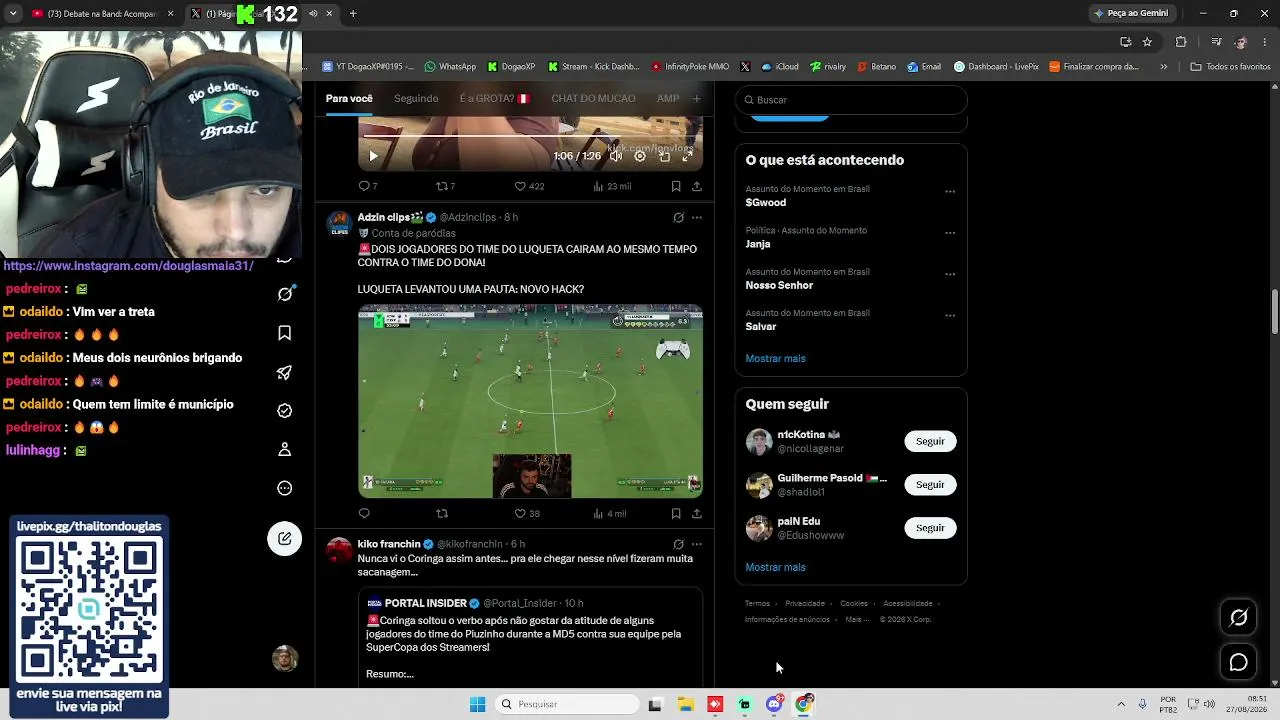Screen dimensions: 1280x720
Task: Open more menu on Adzin clips post
Action: pos(697,217)
